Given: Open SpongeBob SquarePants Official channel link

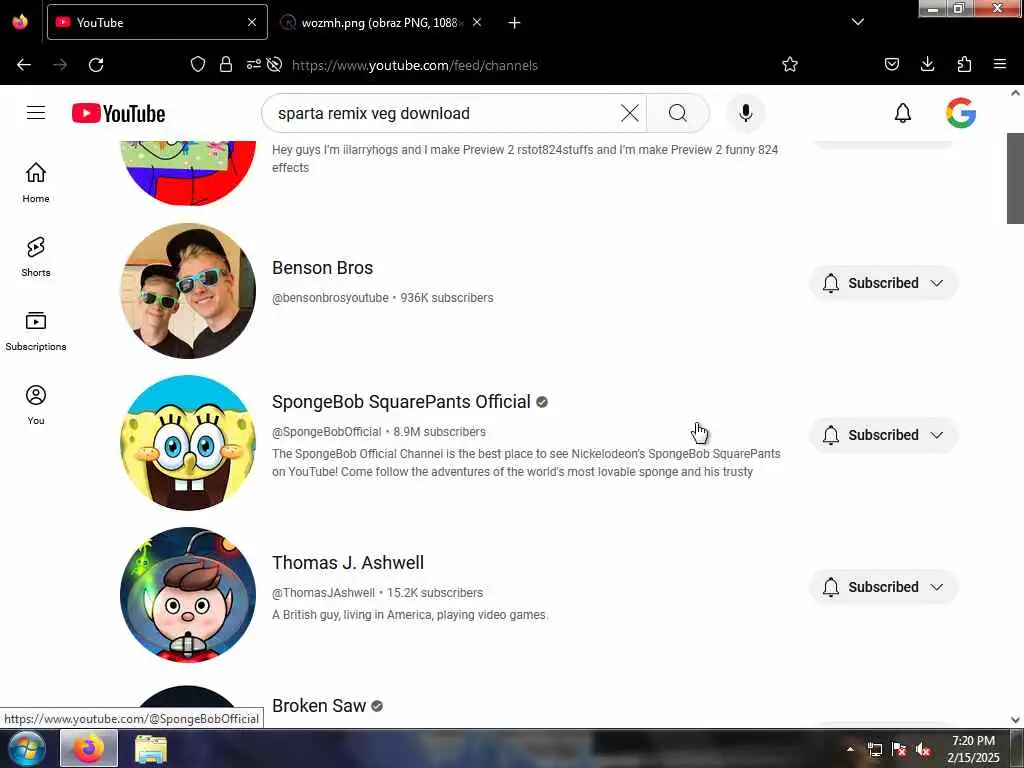Looking at the screenshot, I should [x=401, y=402].
